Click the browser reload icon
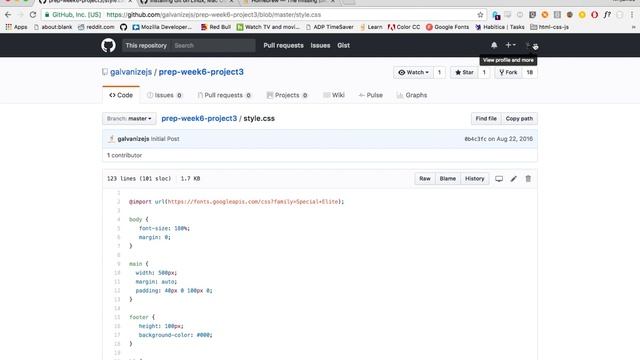The image size is (640, 360). pyautogui.click(x=33, y=15)
